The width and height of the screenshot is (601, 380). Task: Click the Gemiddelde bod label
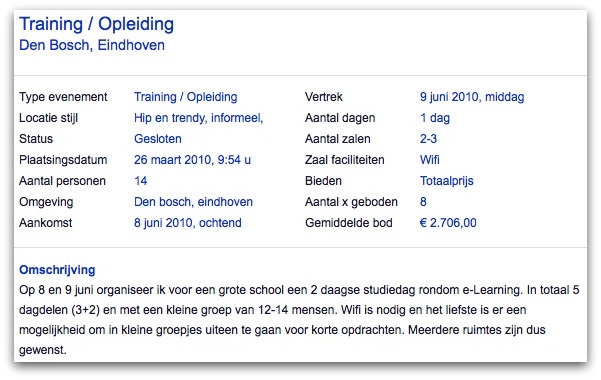348,223
